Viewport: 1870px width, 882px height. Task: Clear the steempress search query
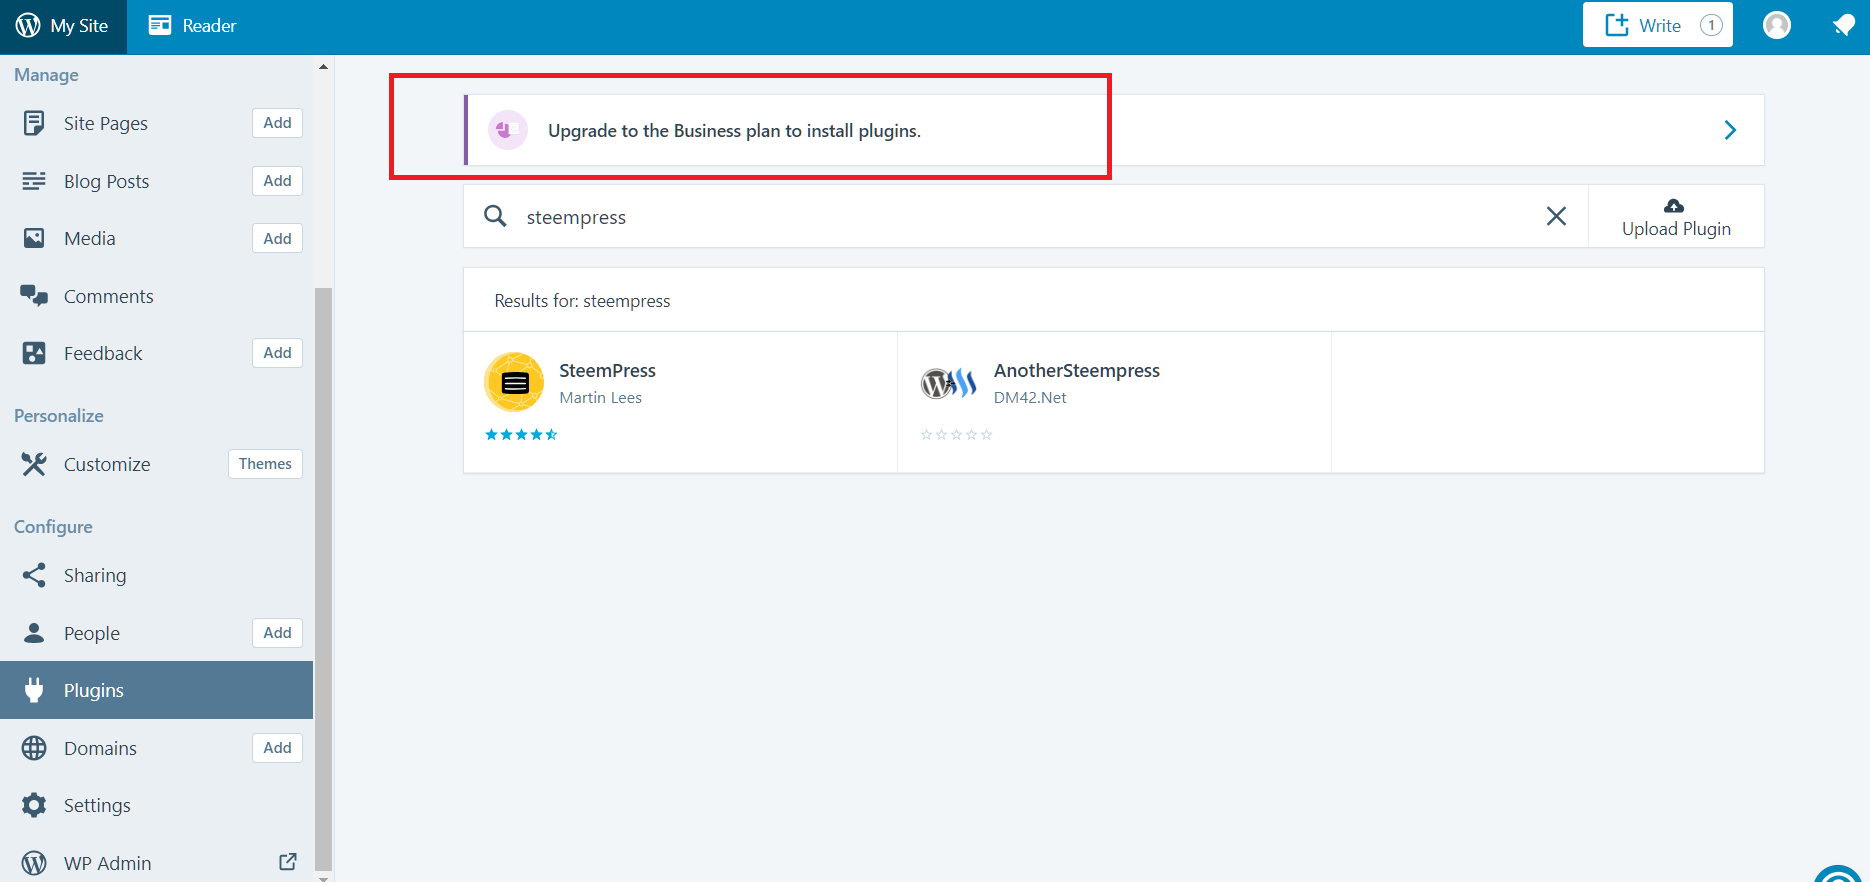1556,216
